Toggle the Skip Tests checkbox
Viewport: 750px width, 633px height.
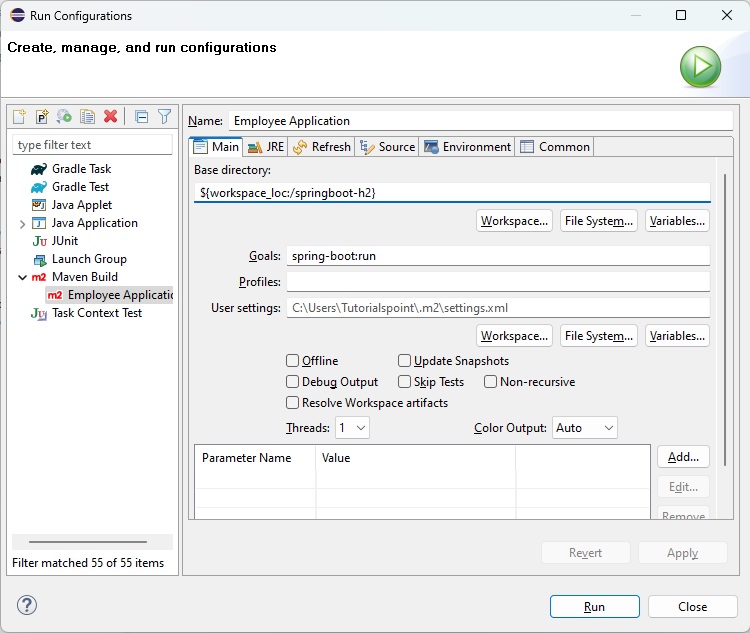405,382
